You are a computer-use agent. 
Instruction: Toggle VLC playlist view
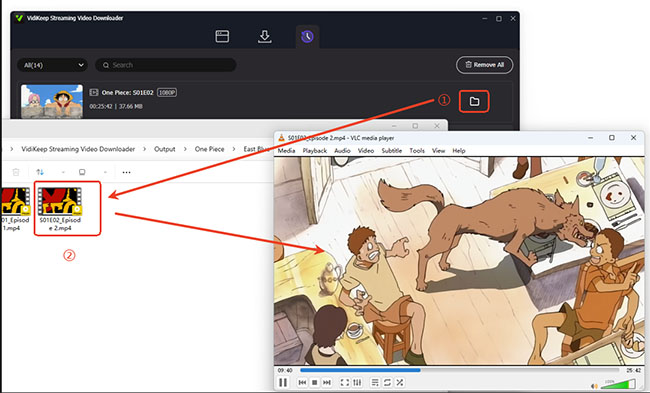(375, 382)
